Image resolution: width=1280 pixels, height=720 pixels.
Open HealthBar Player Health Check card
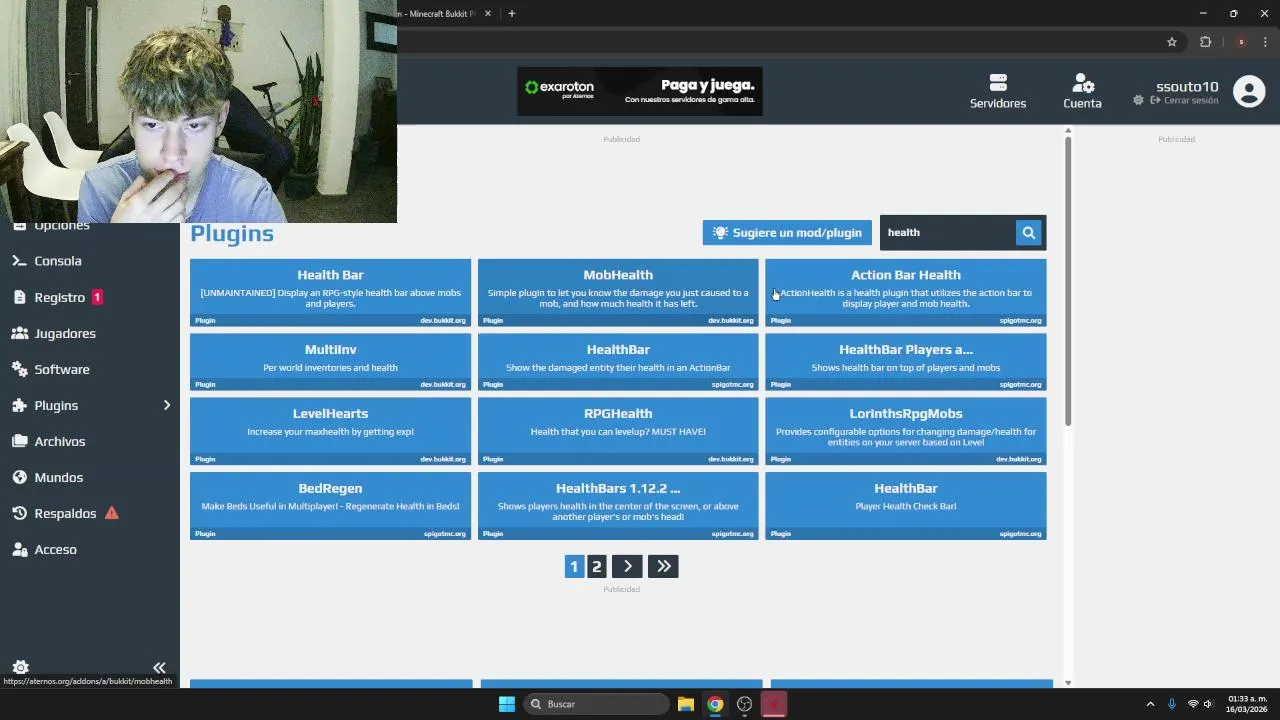tap(906, 506)
